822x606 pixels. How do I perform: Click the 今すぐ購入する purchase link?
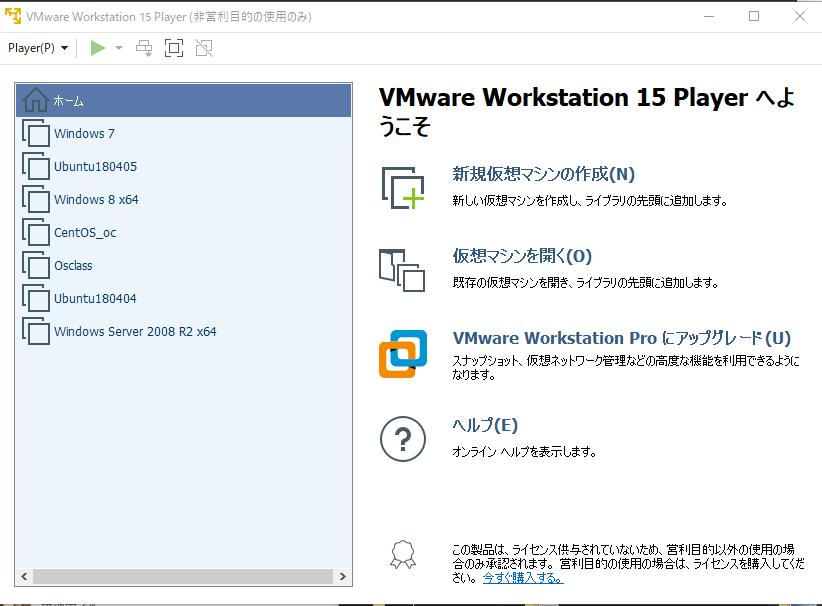point(523,578)
